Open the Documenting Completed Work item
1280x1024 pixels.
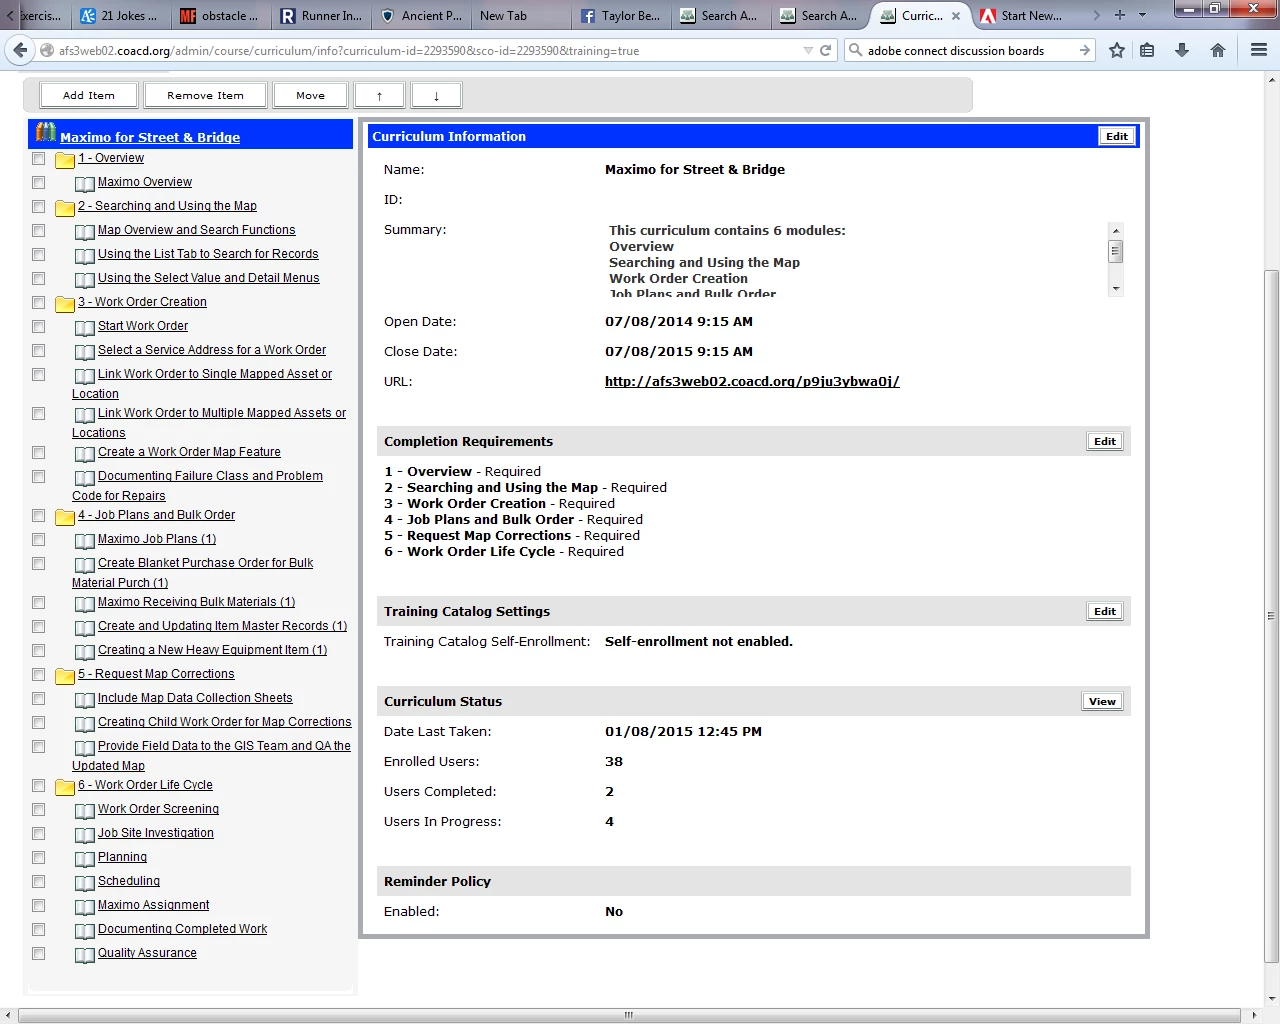click(x=182, y=929)
